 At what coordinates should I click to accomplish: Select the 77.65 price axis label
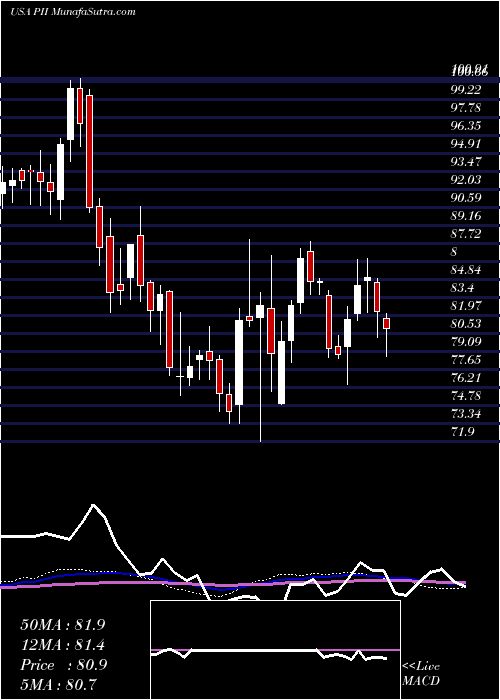466,360
